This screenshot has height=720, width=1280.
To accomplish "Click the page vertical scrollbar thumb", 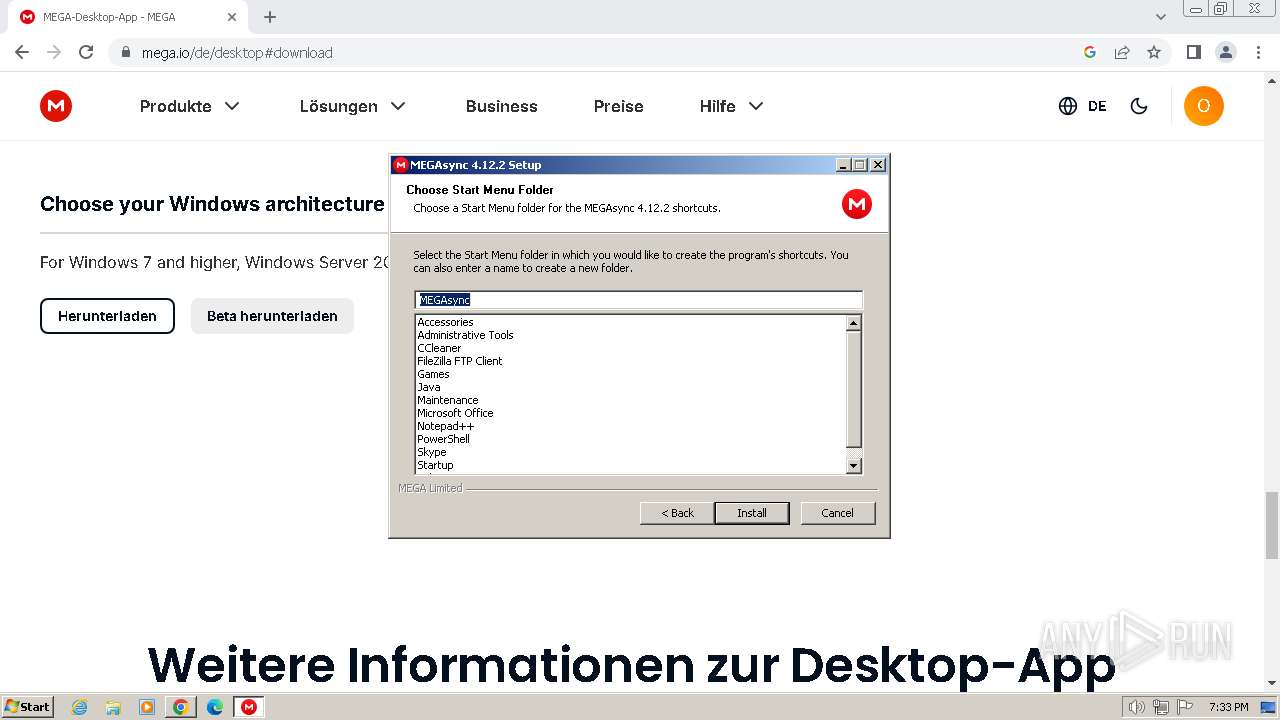I will pos(1272,525).
